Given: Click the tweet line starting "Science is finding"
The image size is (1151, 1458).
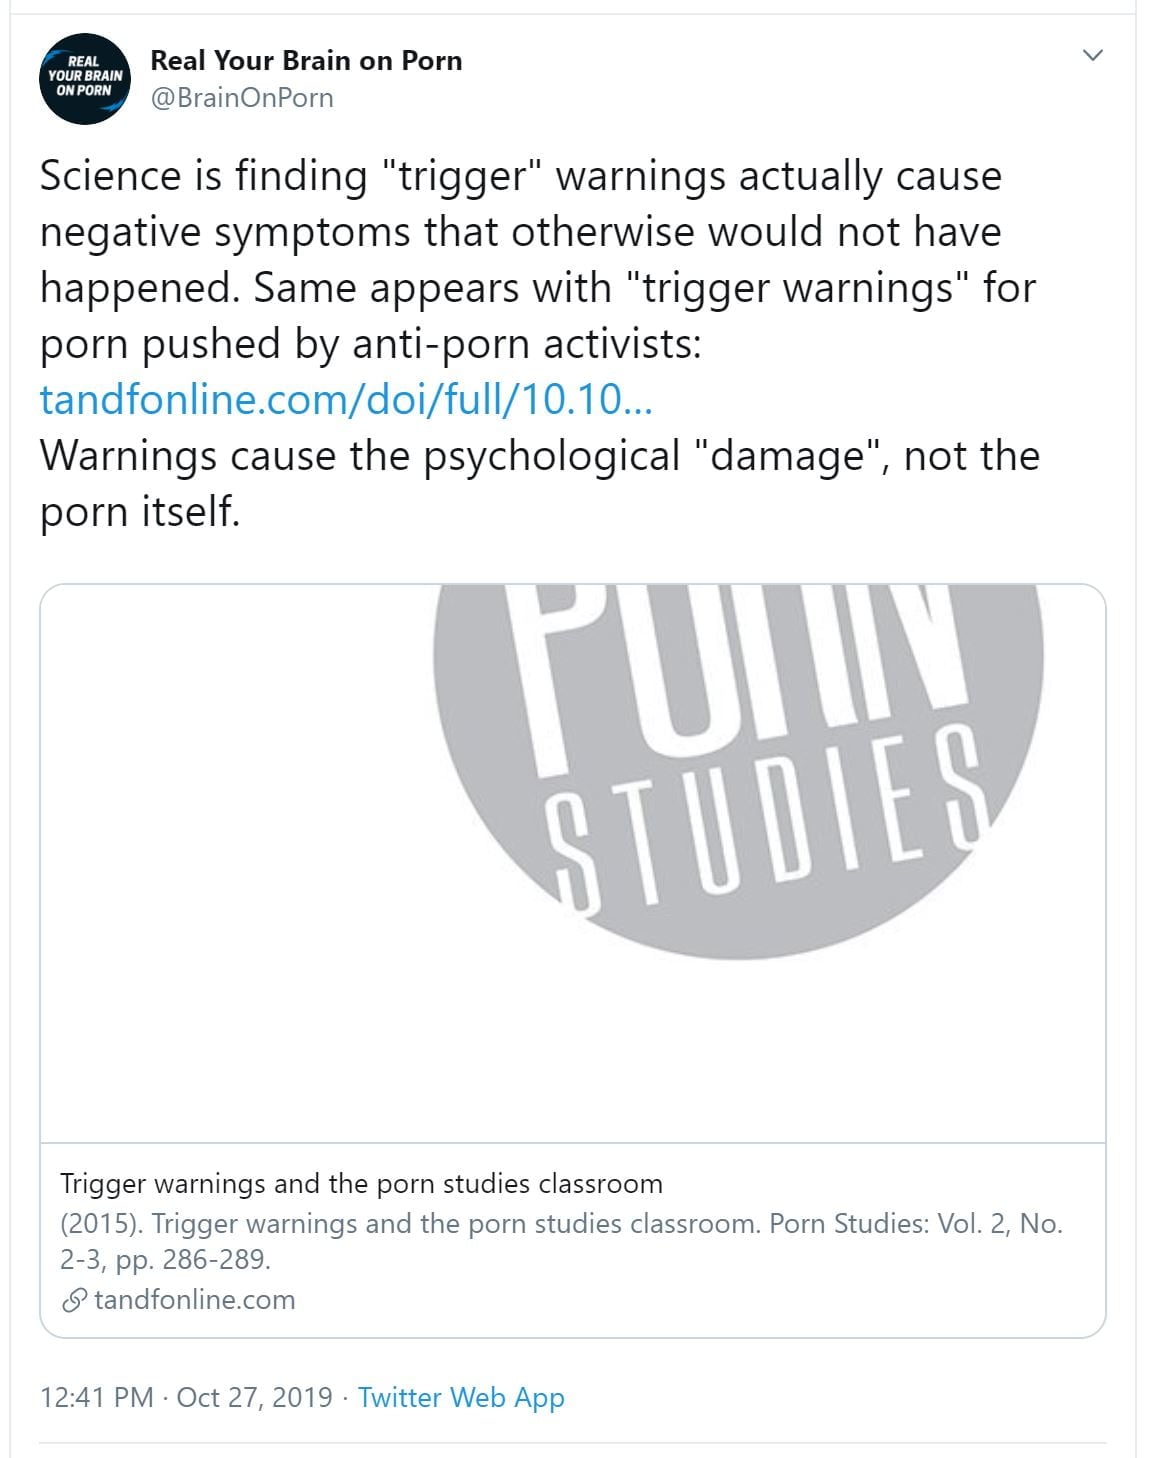Looking at the screenshot, I should tap(520, 177).
